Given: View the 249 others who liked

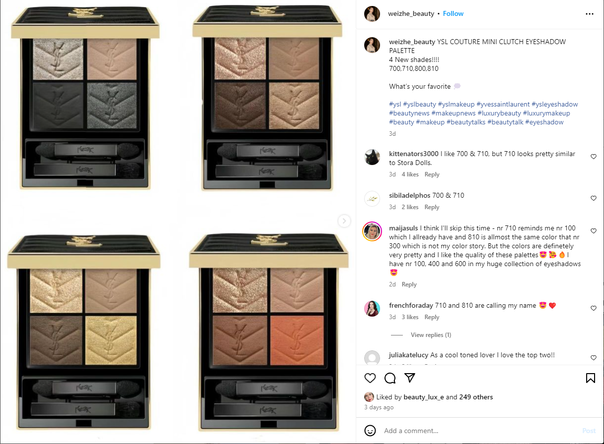Looking at the screenshot, I should (476, 397).
